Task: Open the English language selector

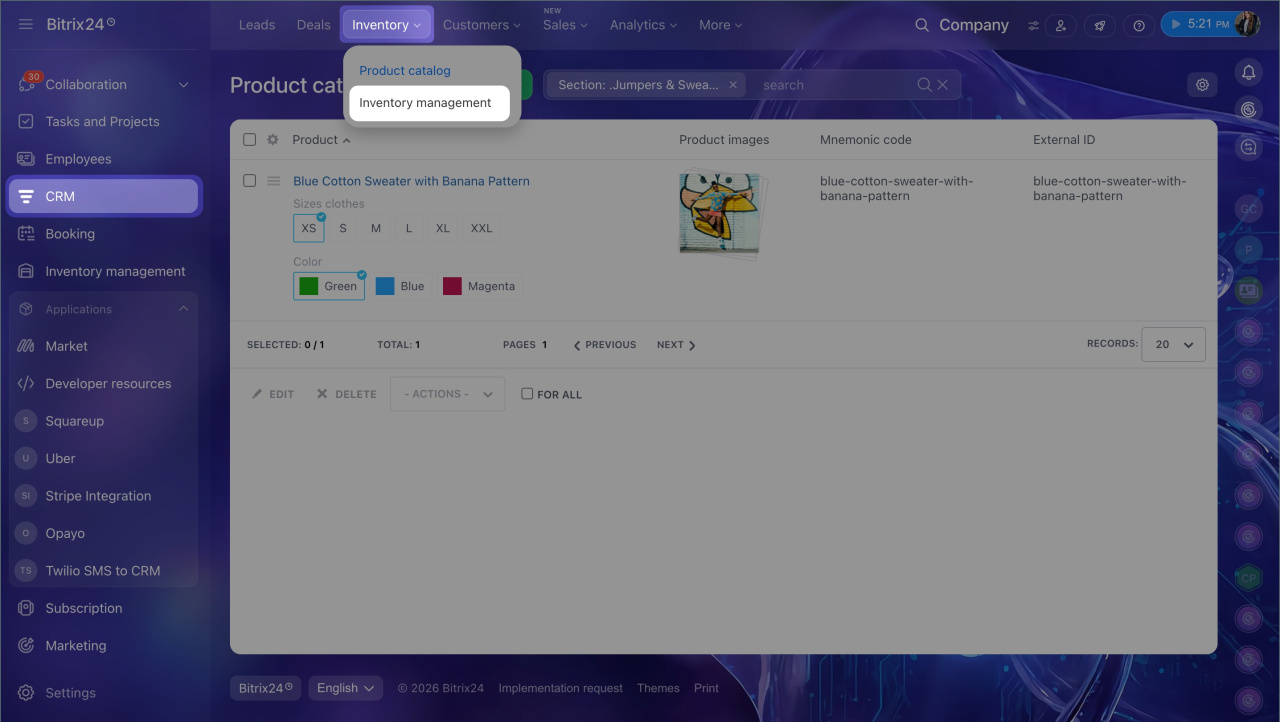Action: click(x=345, y=688)
